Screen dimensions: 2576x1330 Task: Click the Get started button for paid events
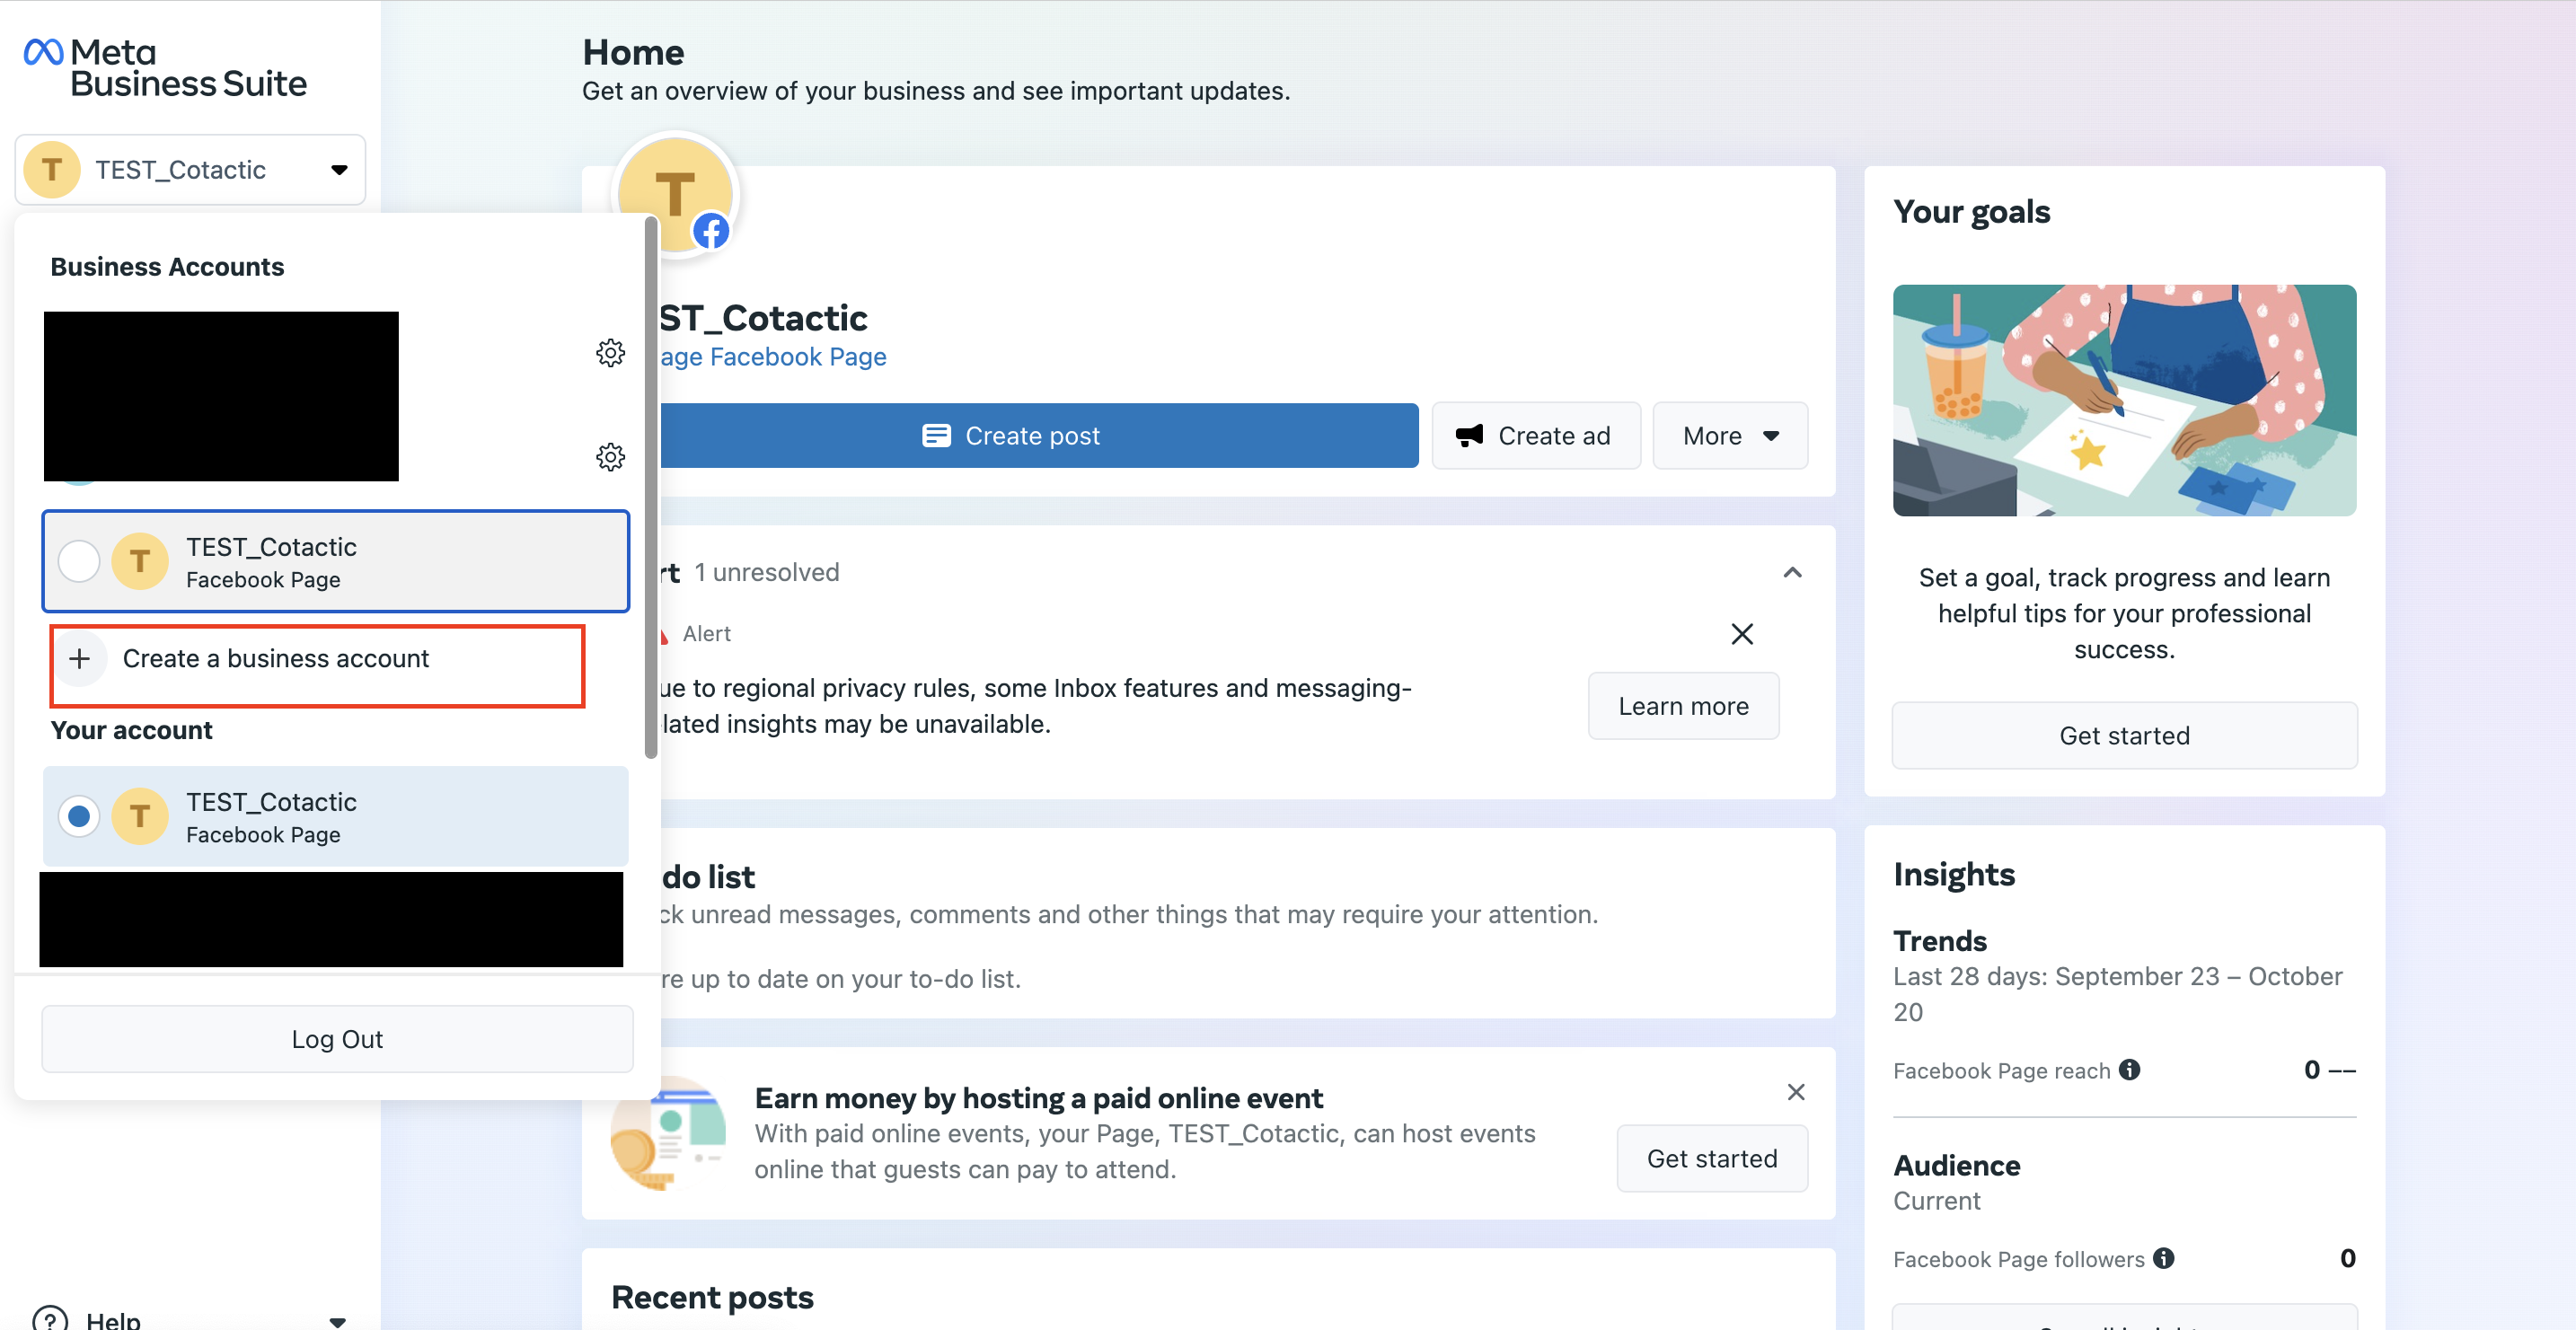pos(1713,1158)
